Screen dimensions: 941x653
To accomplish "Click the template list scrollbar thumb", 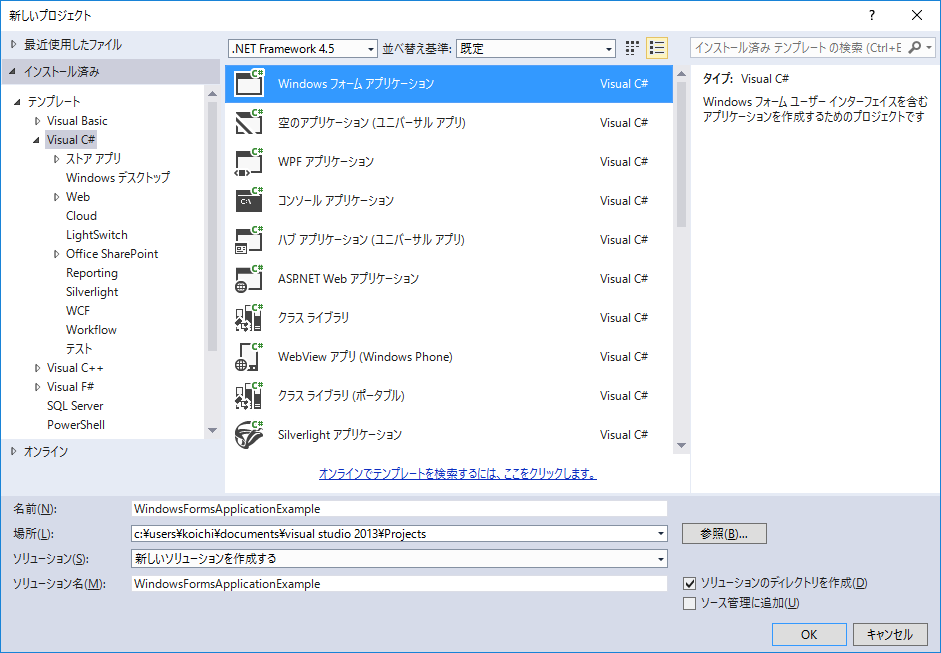I will pyautogui.click(x=681, y=154).
